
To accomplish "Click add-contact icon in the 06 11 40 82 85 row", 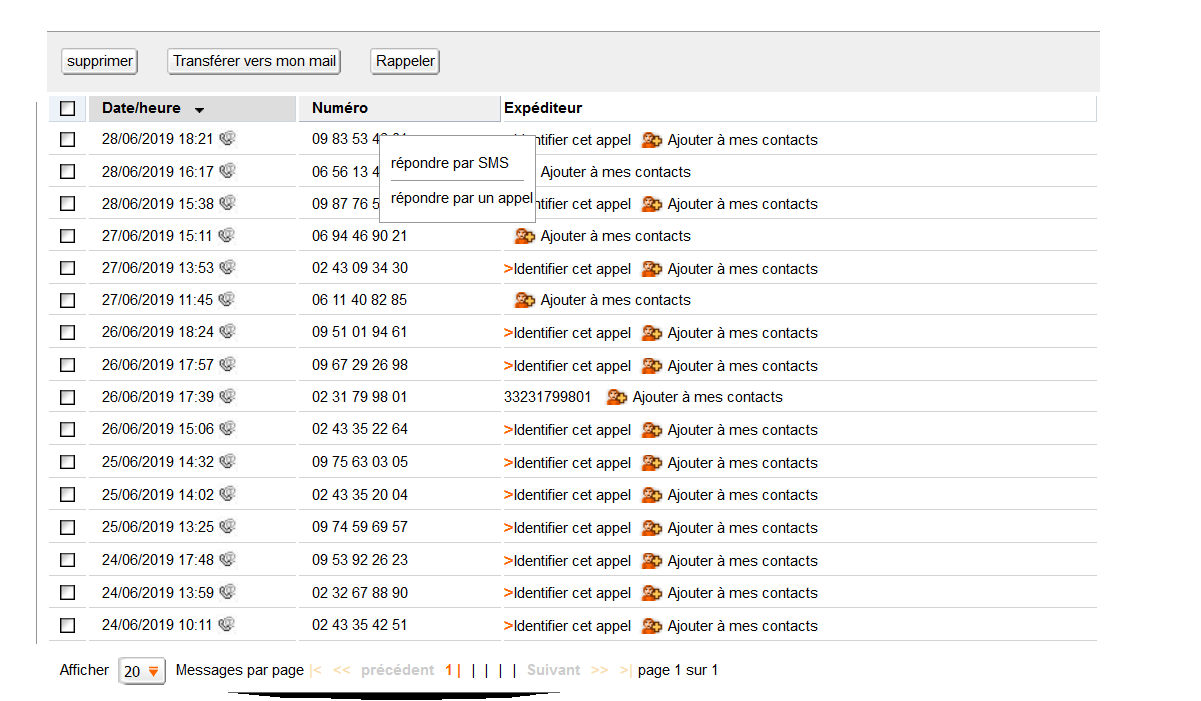I will pyautogui.click(x=525, y=300).
